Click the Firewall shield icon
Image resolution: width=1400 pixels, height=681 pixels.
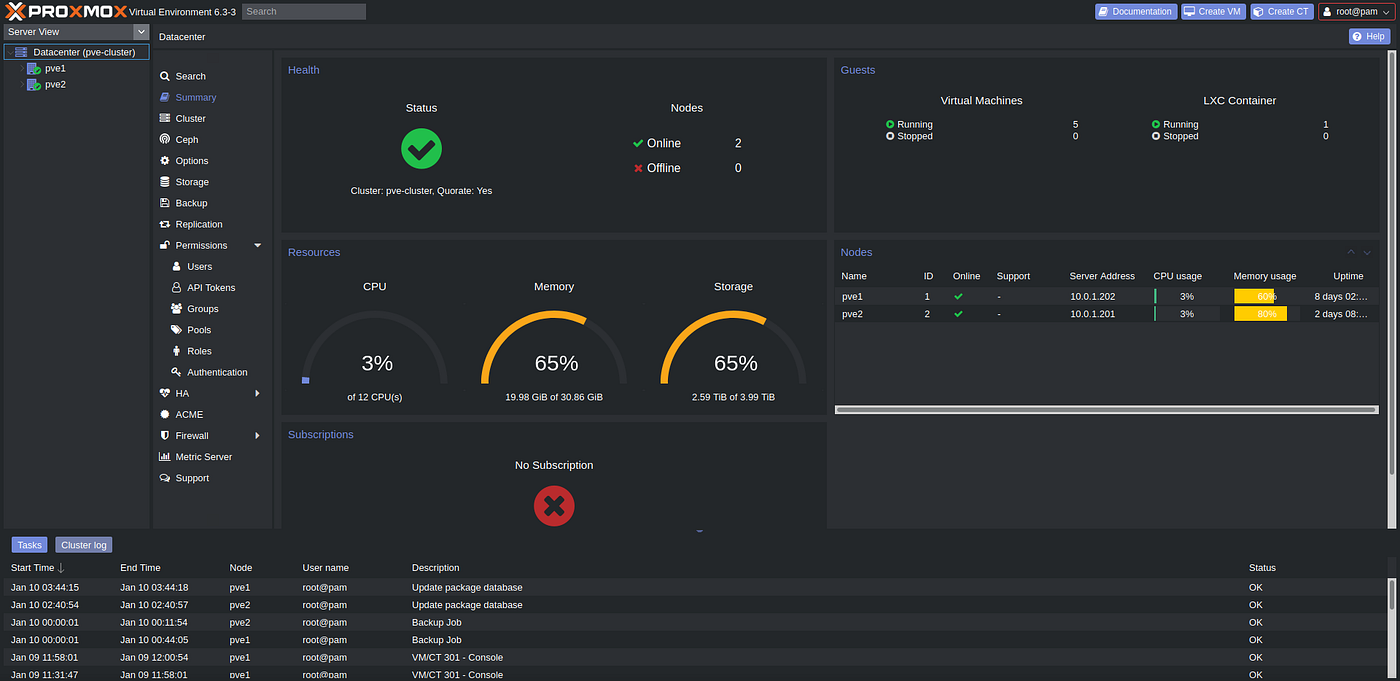(x=165, y=435)
